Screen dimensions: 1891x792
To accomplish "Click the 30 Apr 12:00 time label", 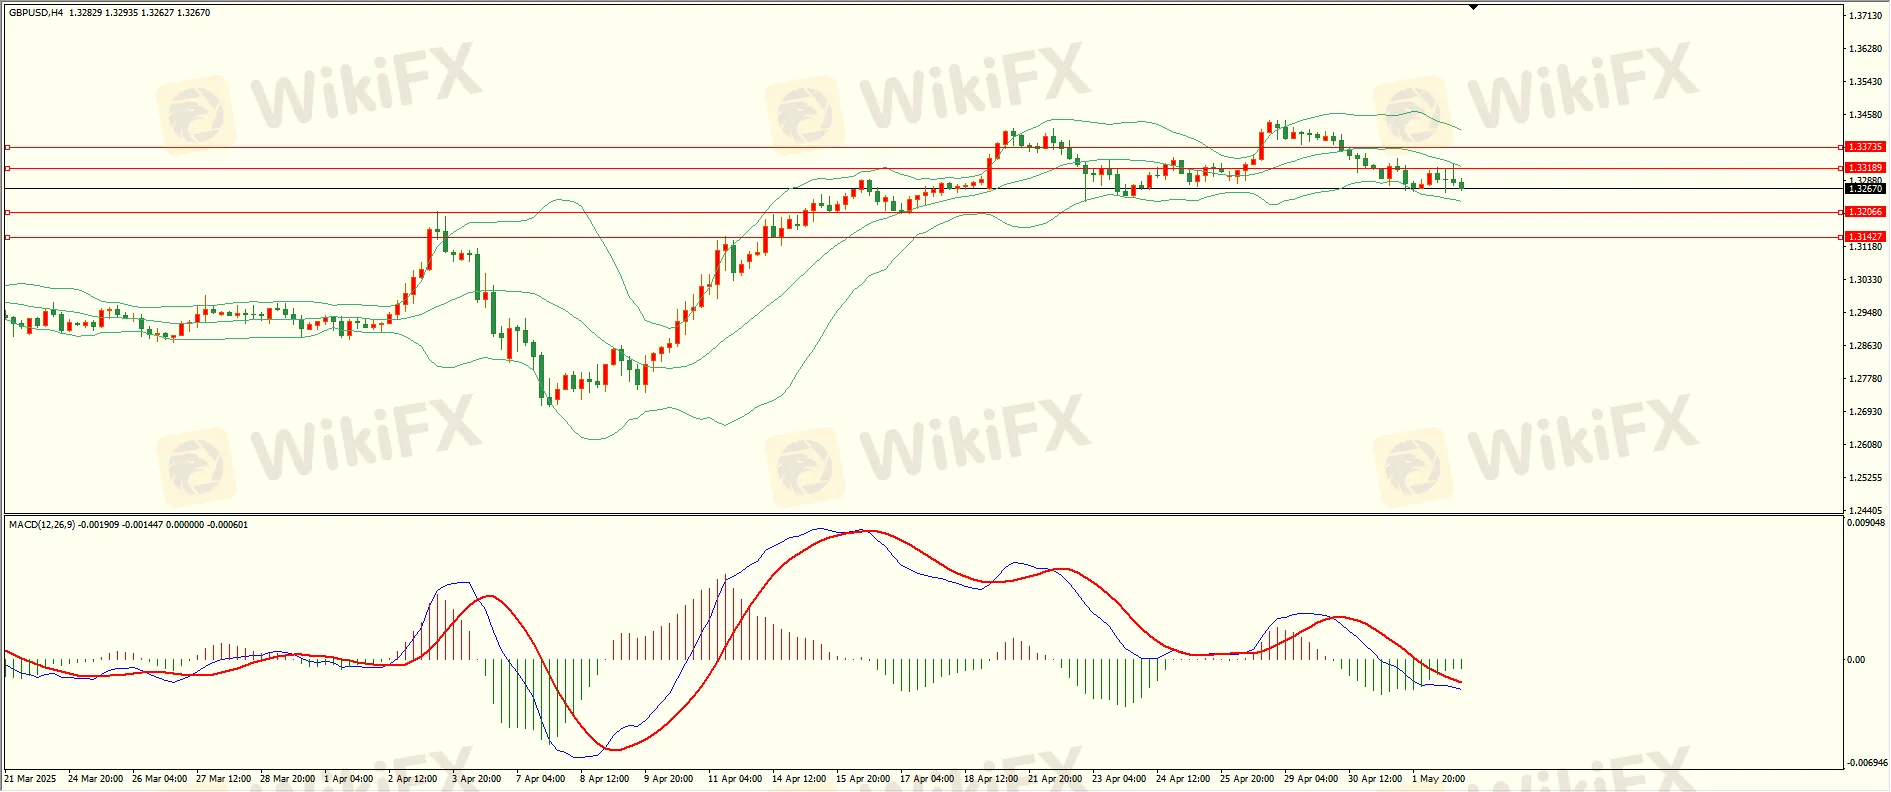I will [x=1375, y=779].
